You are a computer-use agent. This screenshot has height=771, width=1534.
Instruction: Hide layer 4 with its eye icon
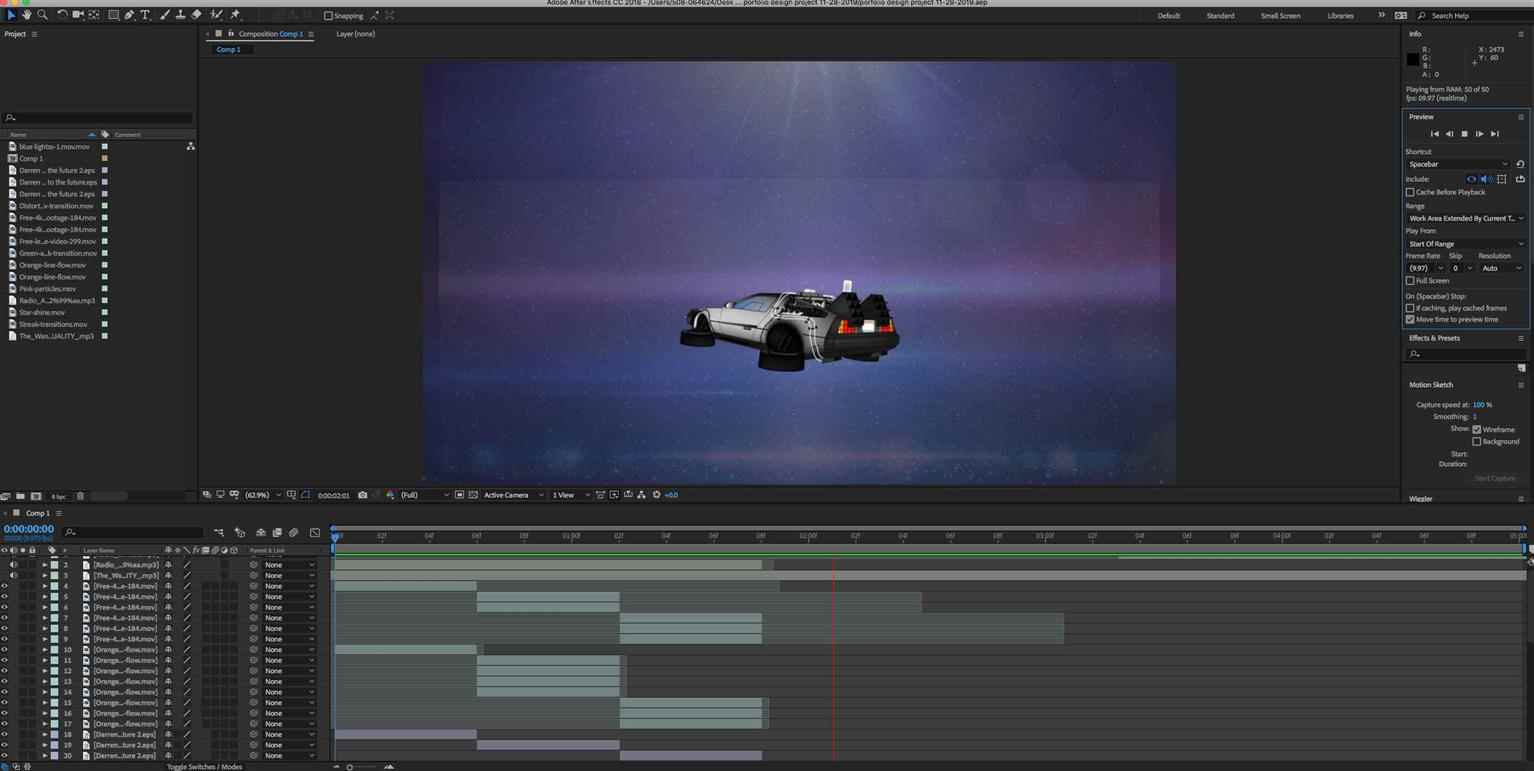(x=5, y=586)
